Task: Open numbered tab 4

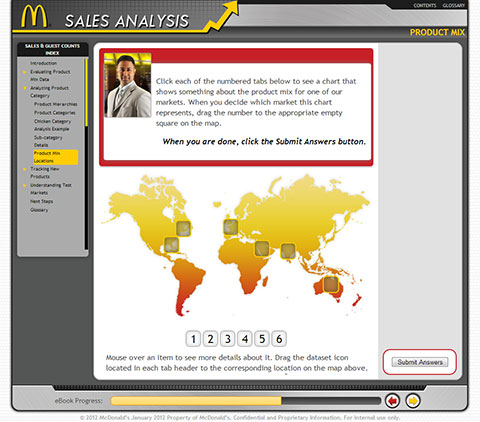Action: (x=245, y=339)
